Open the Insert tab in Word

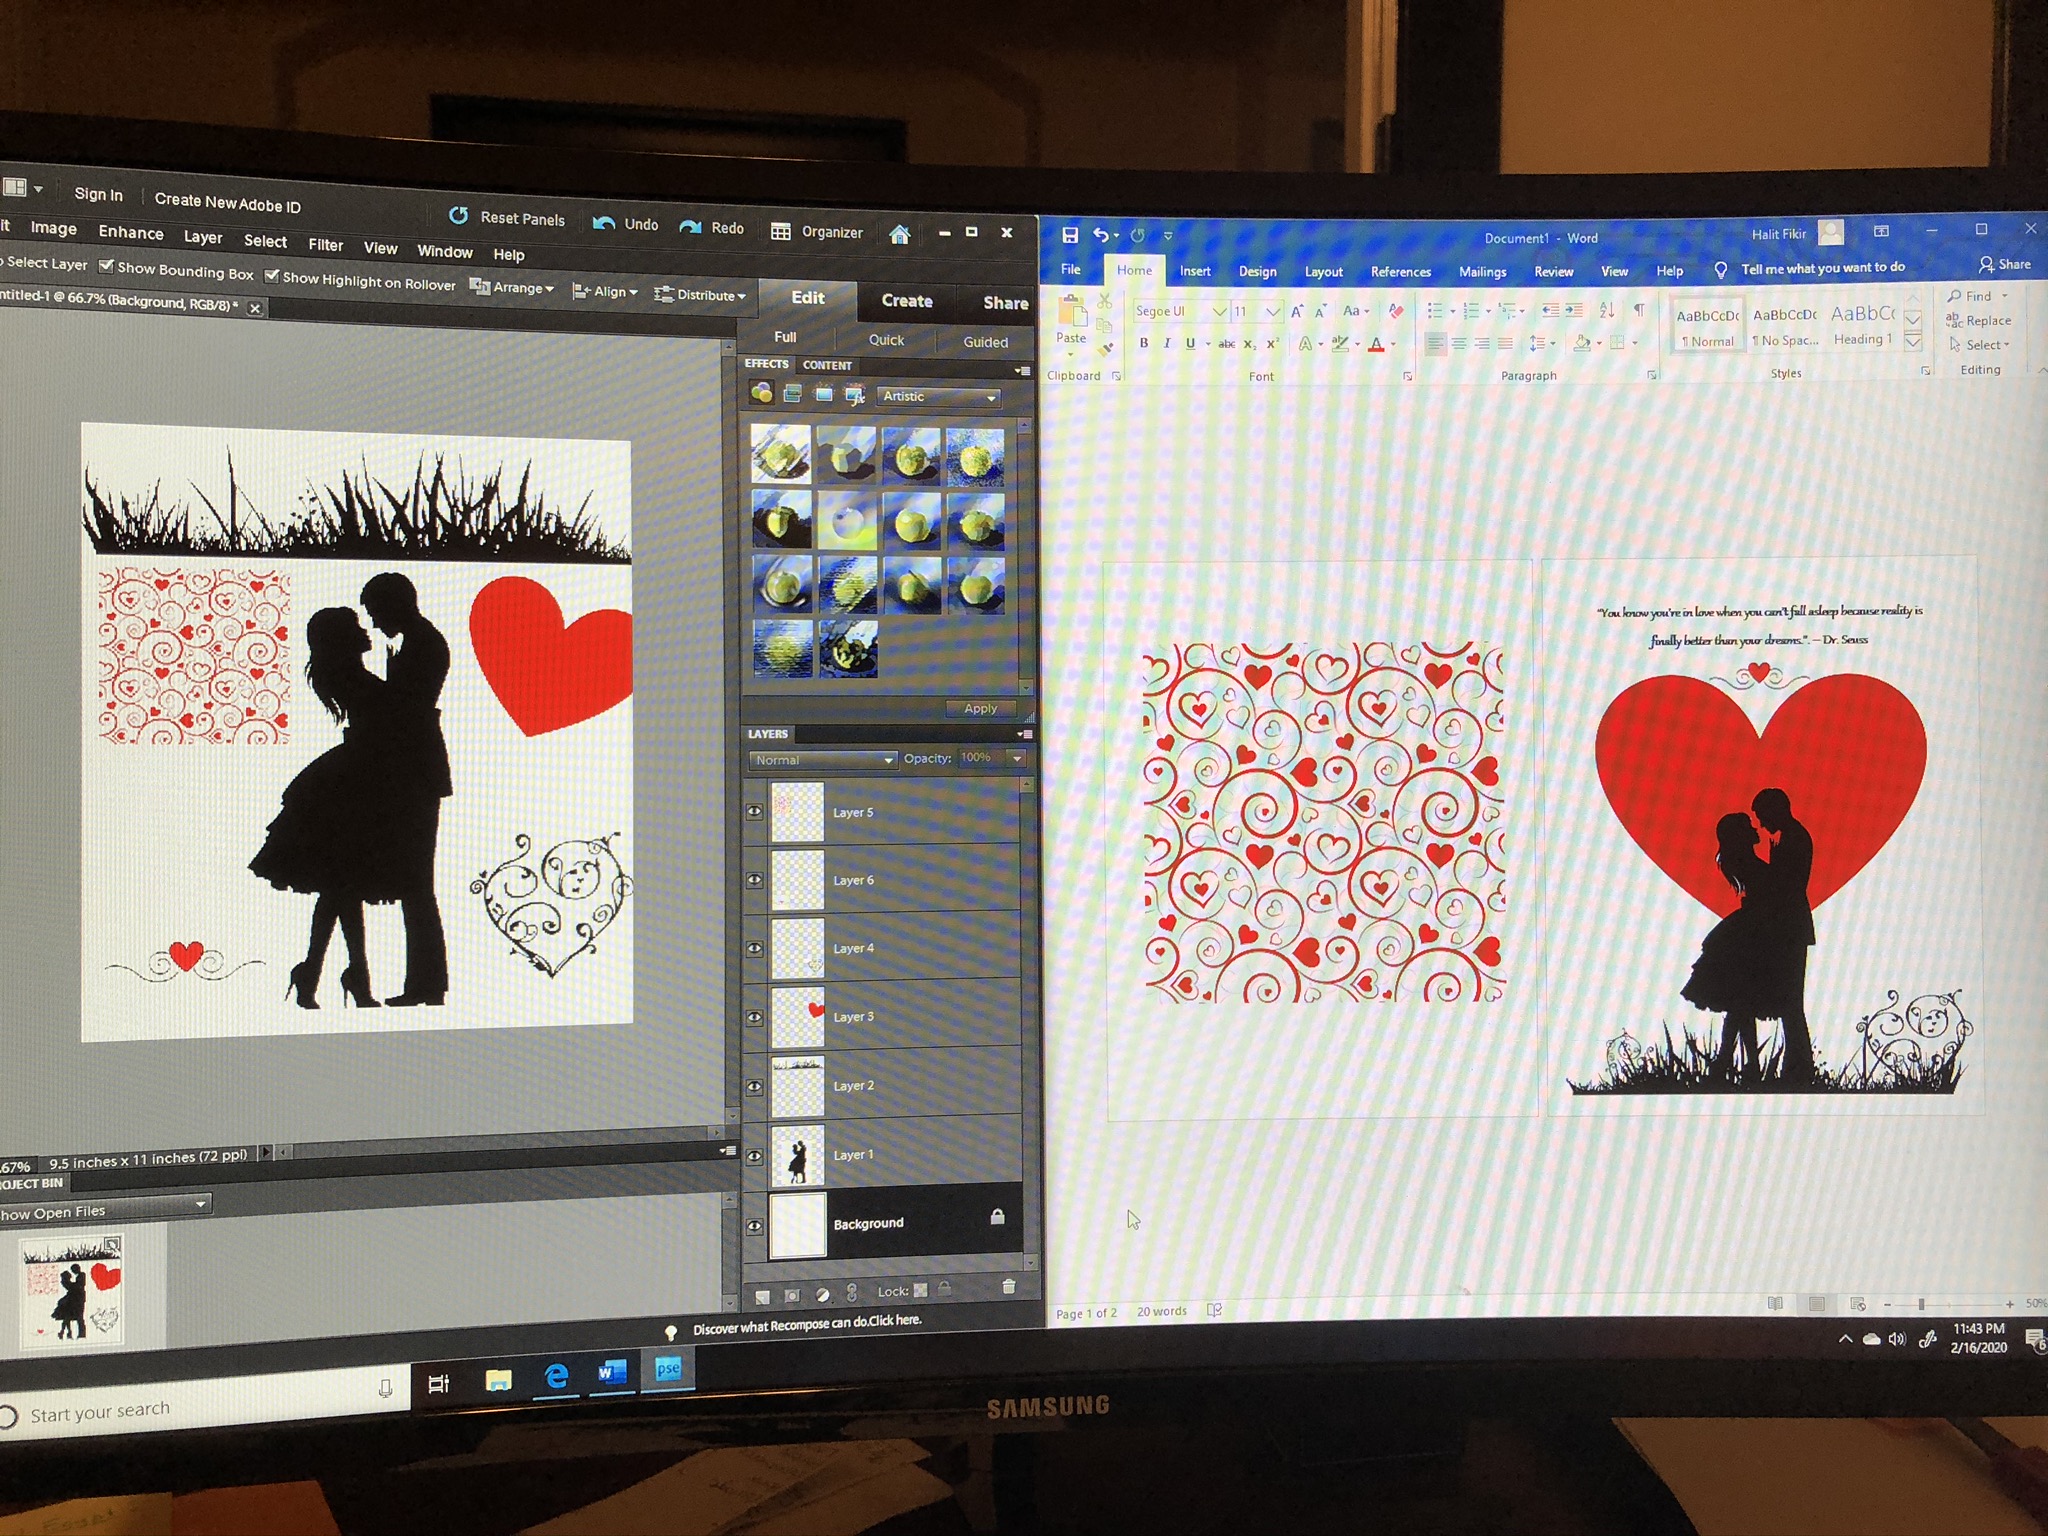click(1195, 271)
